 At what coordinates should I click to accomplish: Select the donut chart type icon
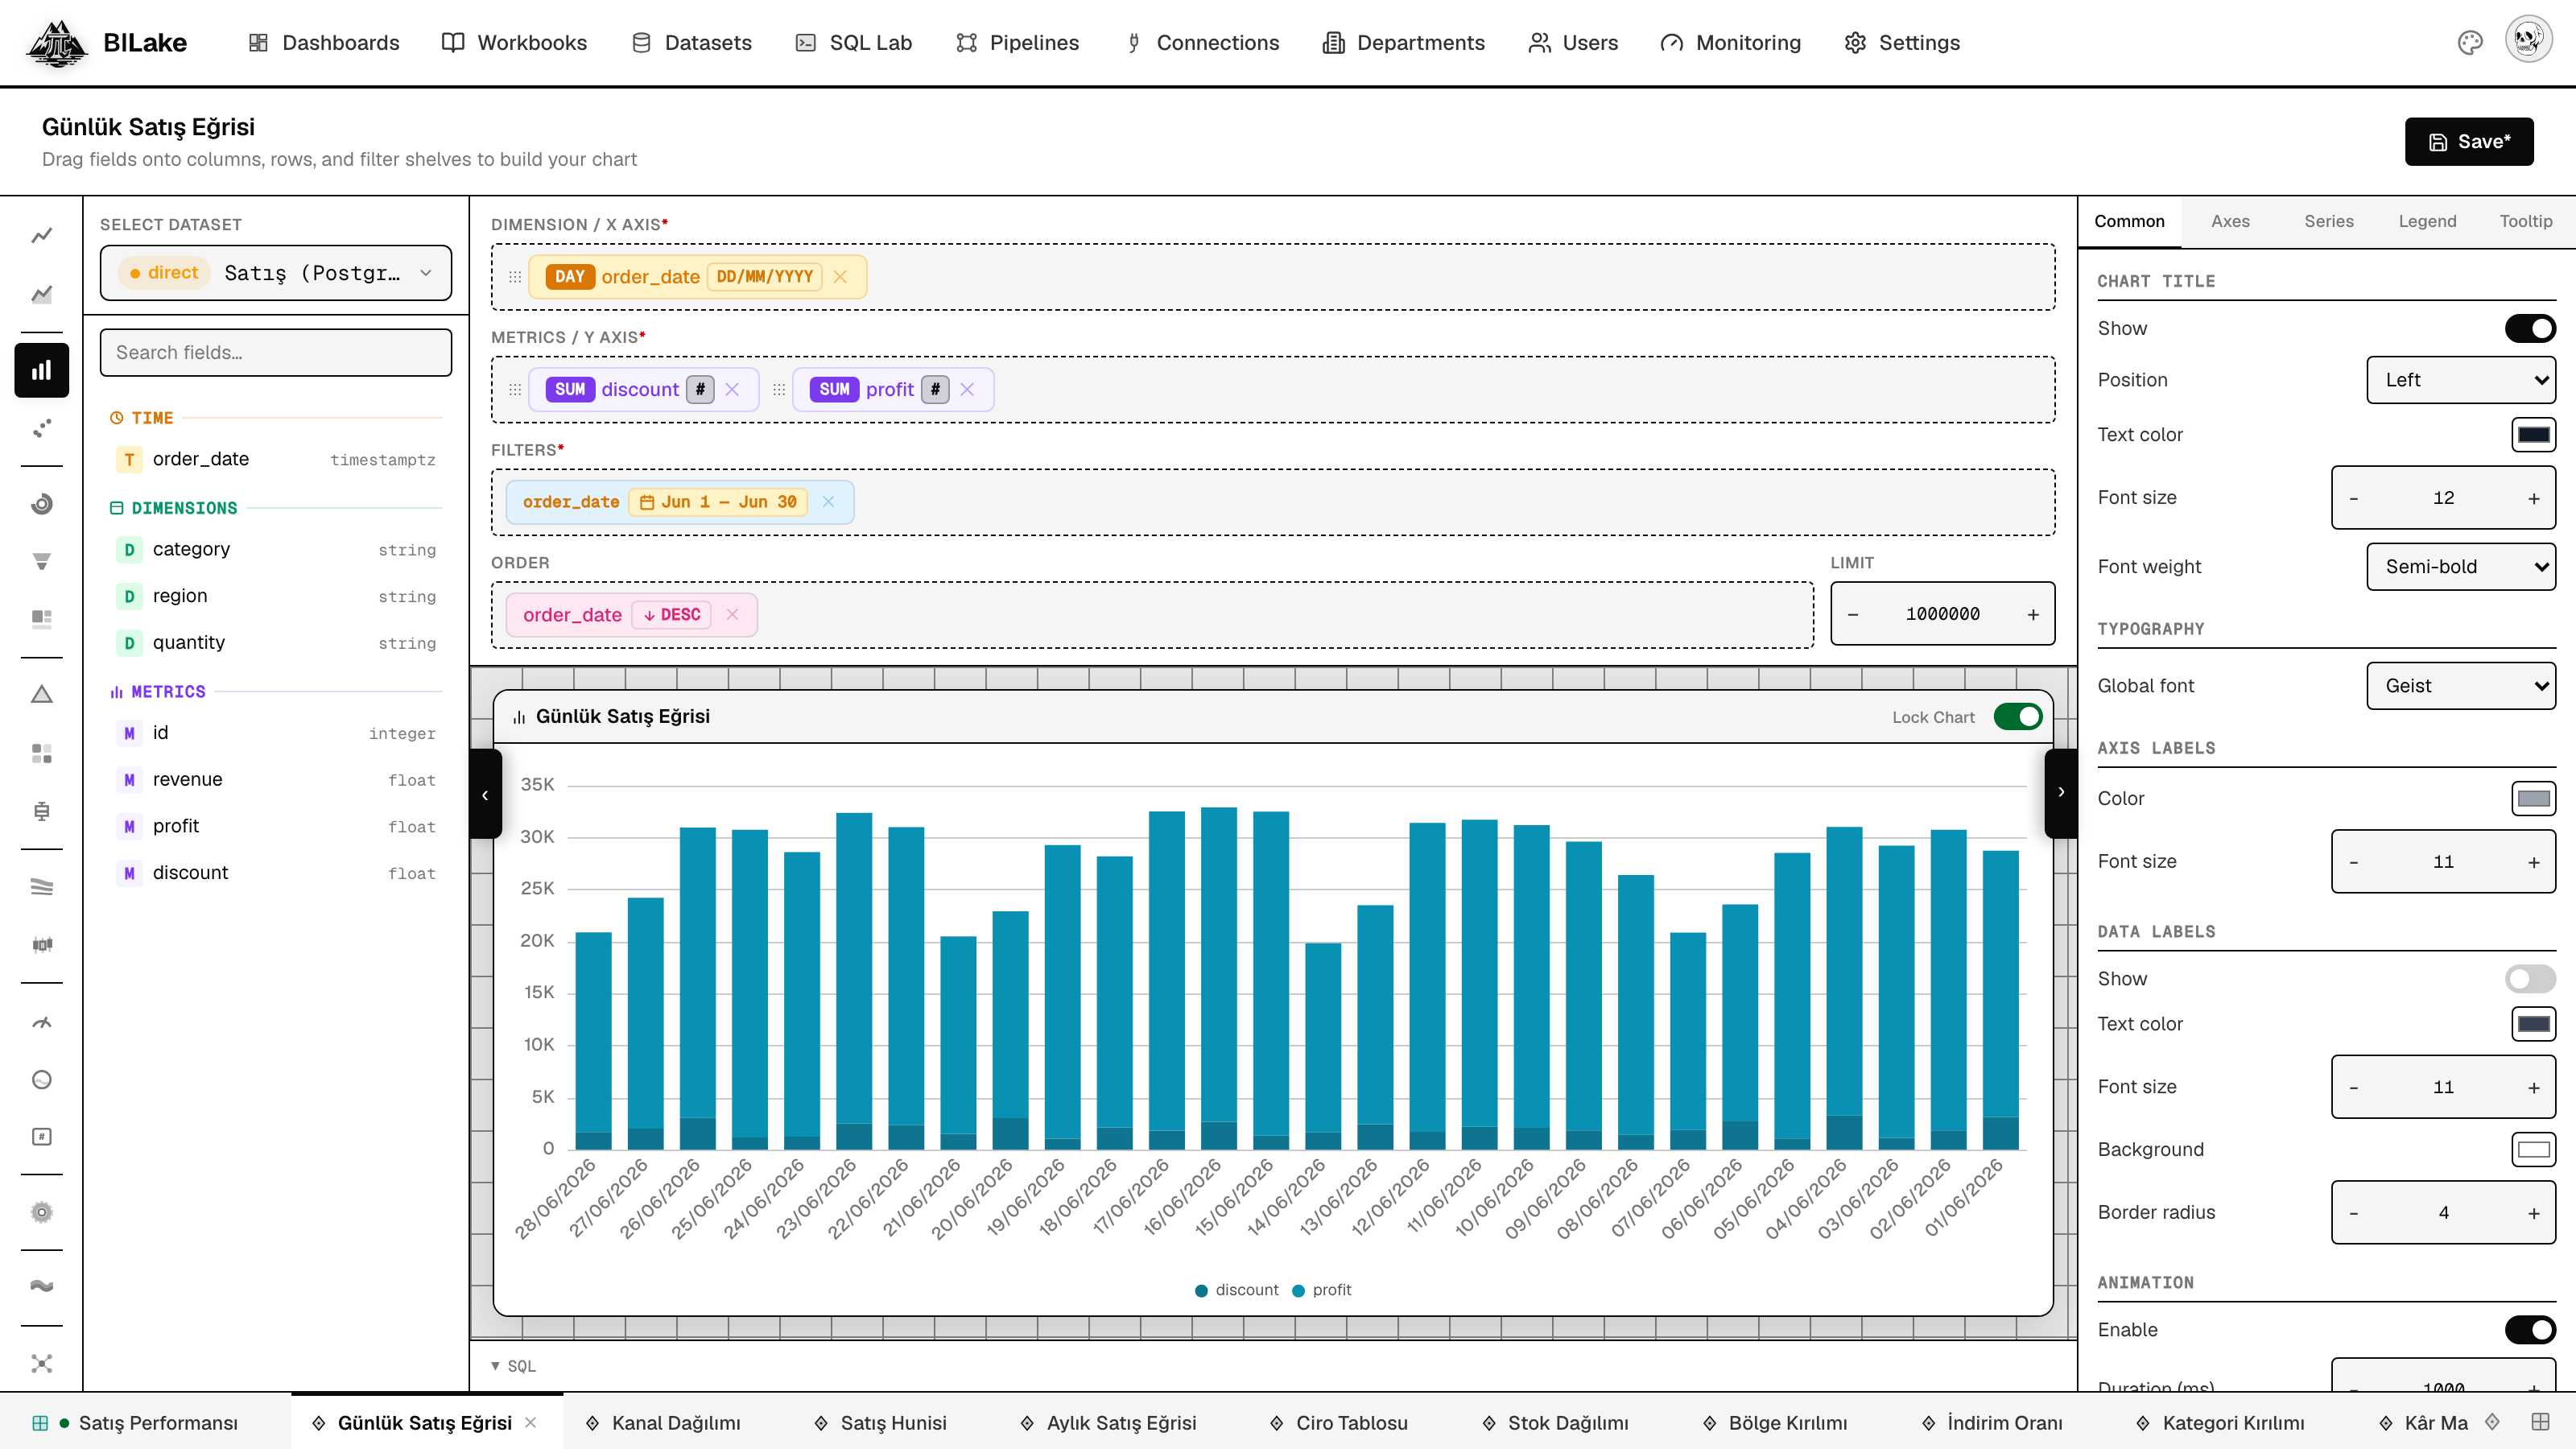click(x=41, y=504)
